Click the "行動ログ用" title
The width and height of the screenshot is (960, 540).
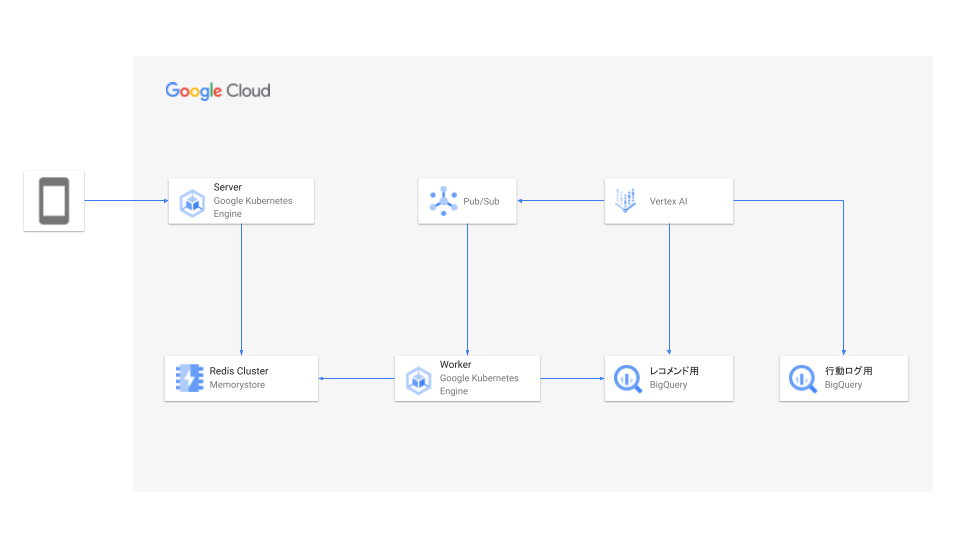pos(849,371)
